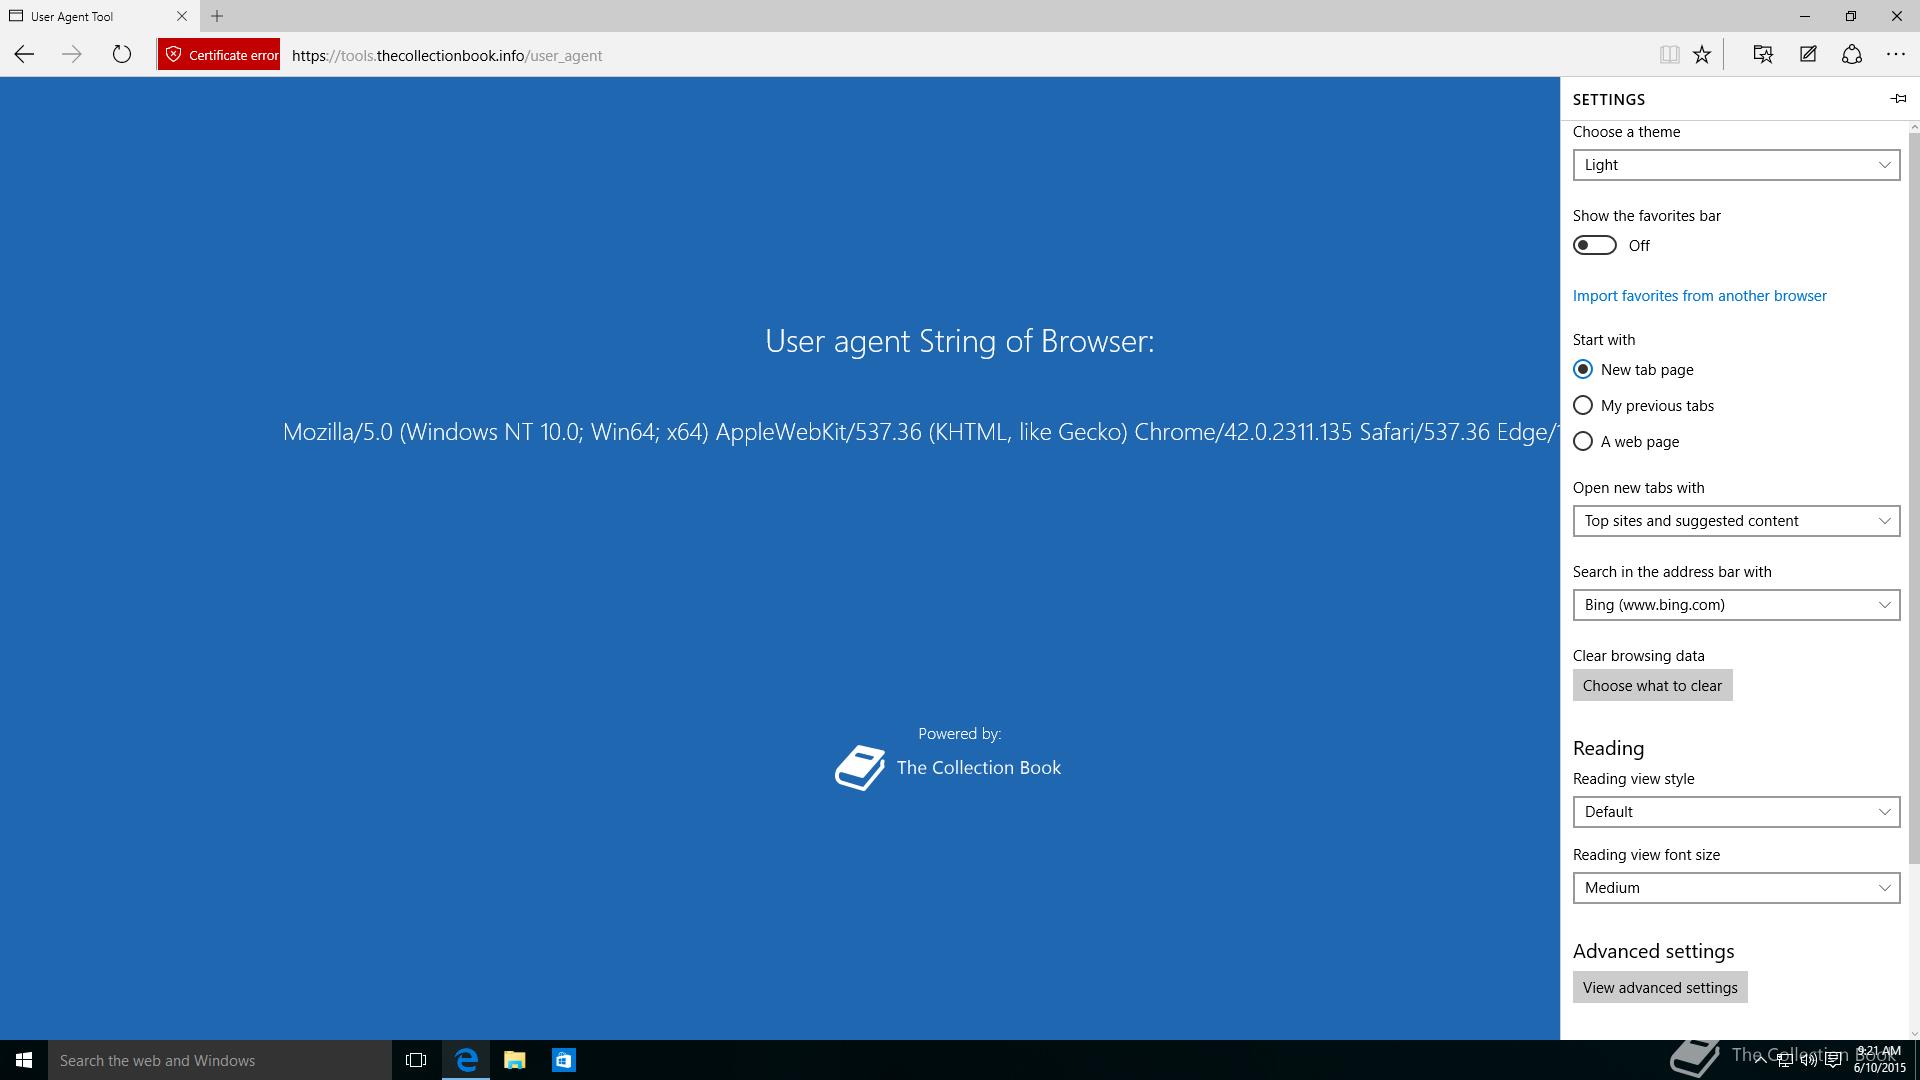Click the Edge taskbar icon
This screenshot has height=1080, width=1920.
point(466,1060)
